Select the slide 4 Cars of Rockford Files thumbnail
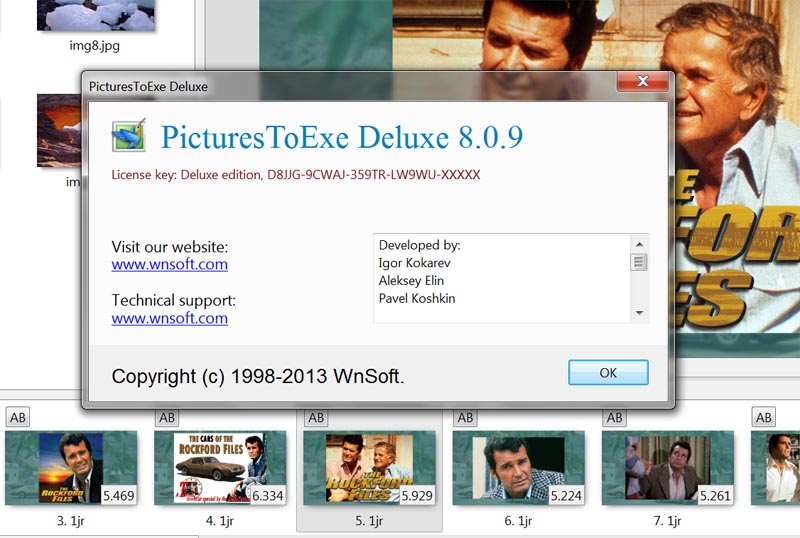 click(x=220, y=468)
